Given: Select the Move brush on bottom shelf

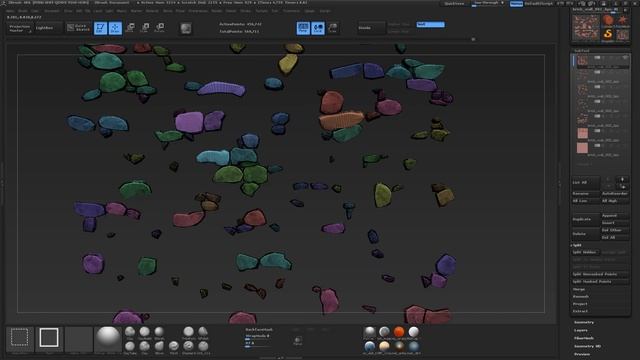Looking at the screenshot, I should point(159,347).
